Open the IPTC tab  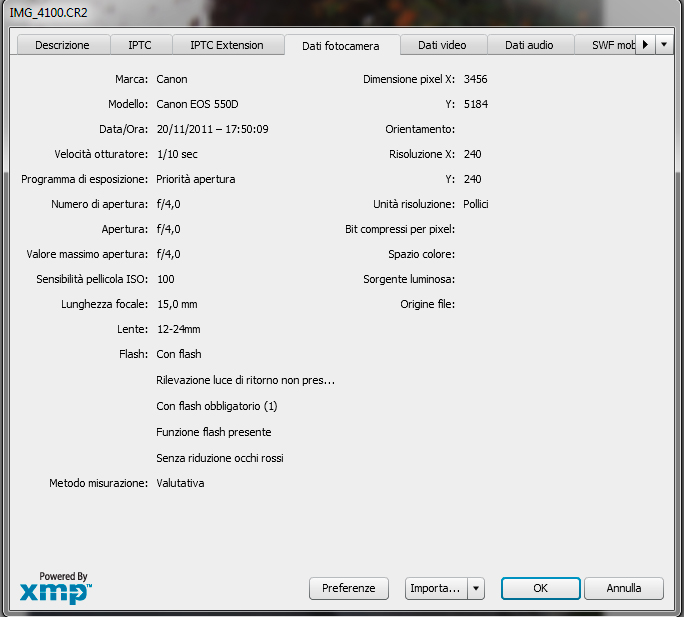pyautogui.click(x=141, y=45)
